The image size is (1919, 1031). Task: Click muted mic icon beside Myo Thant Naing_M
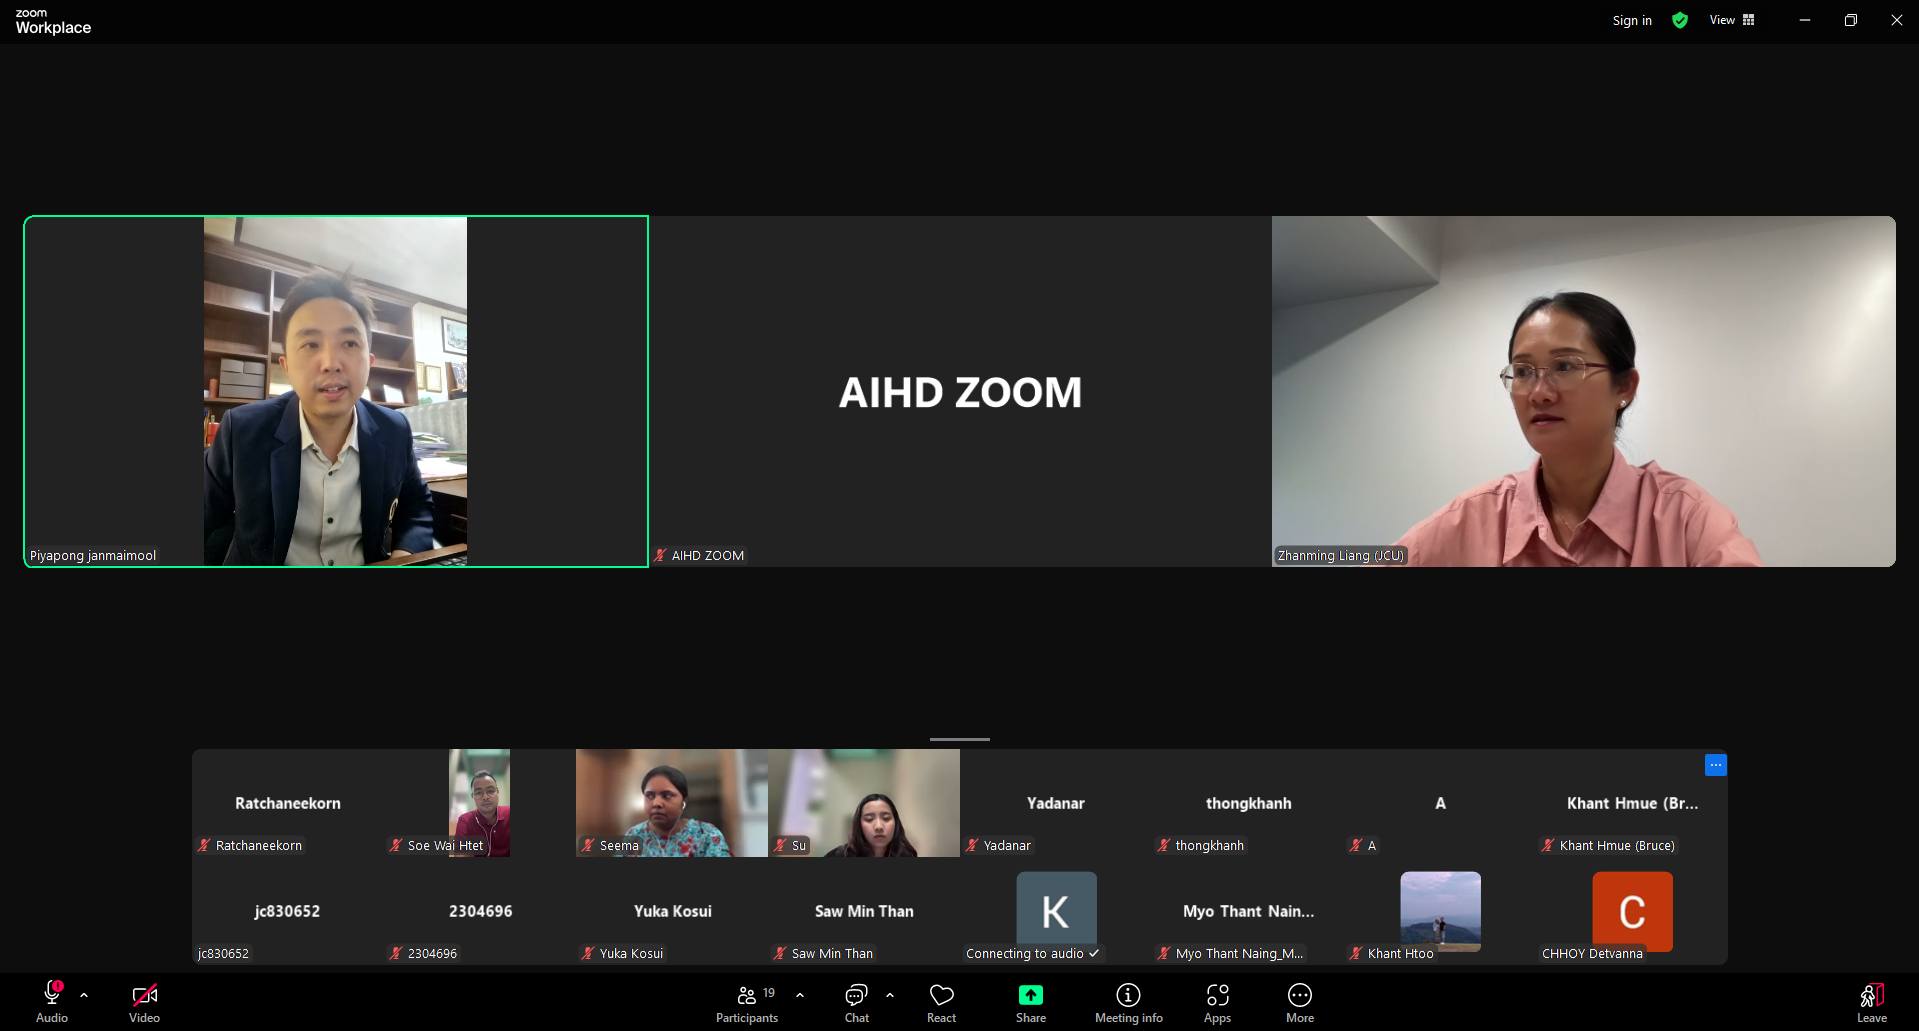click(1164, 953)
